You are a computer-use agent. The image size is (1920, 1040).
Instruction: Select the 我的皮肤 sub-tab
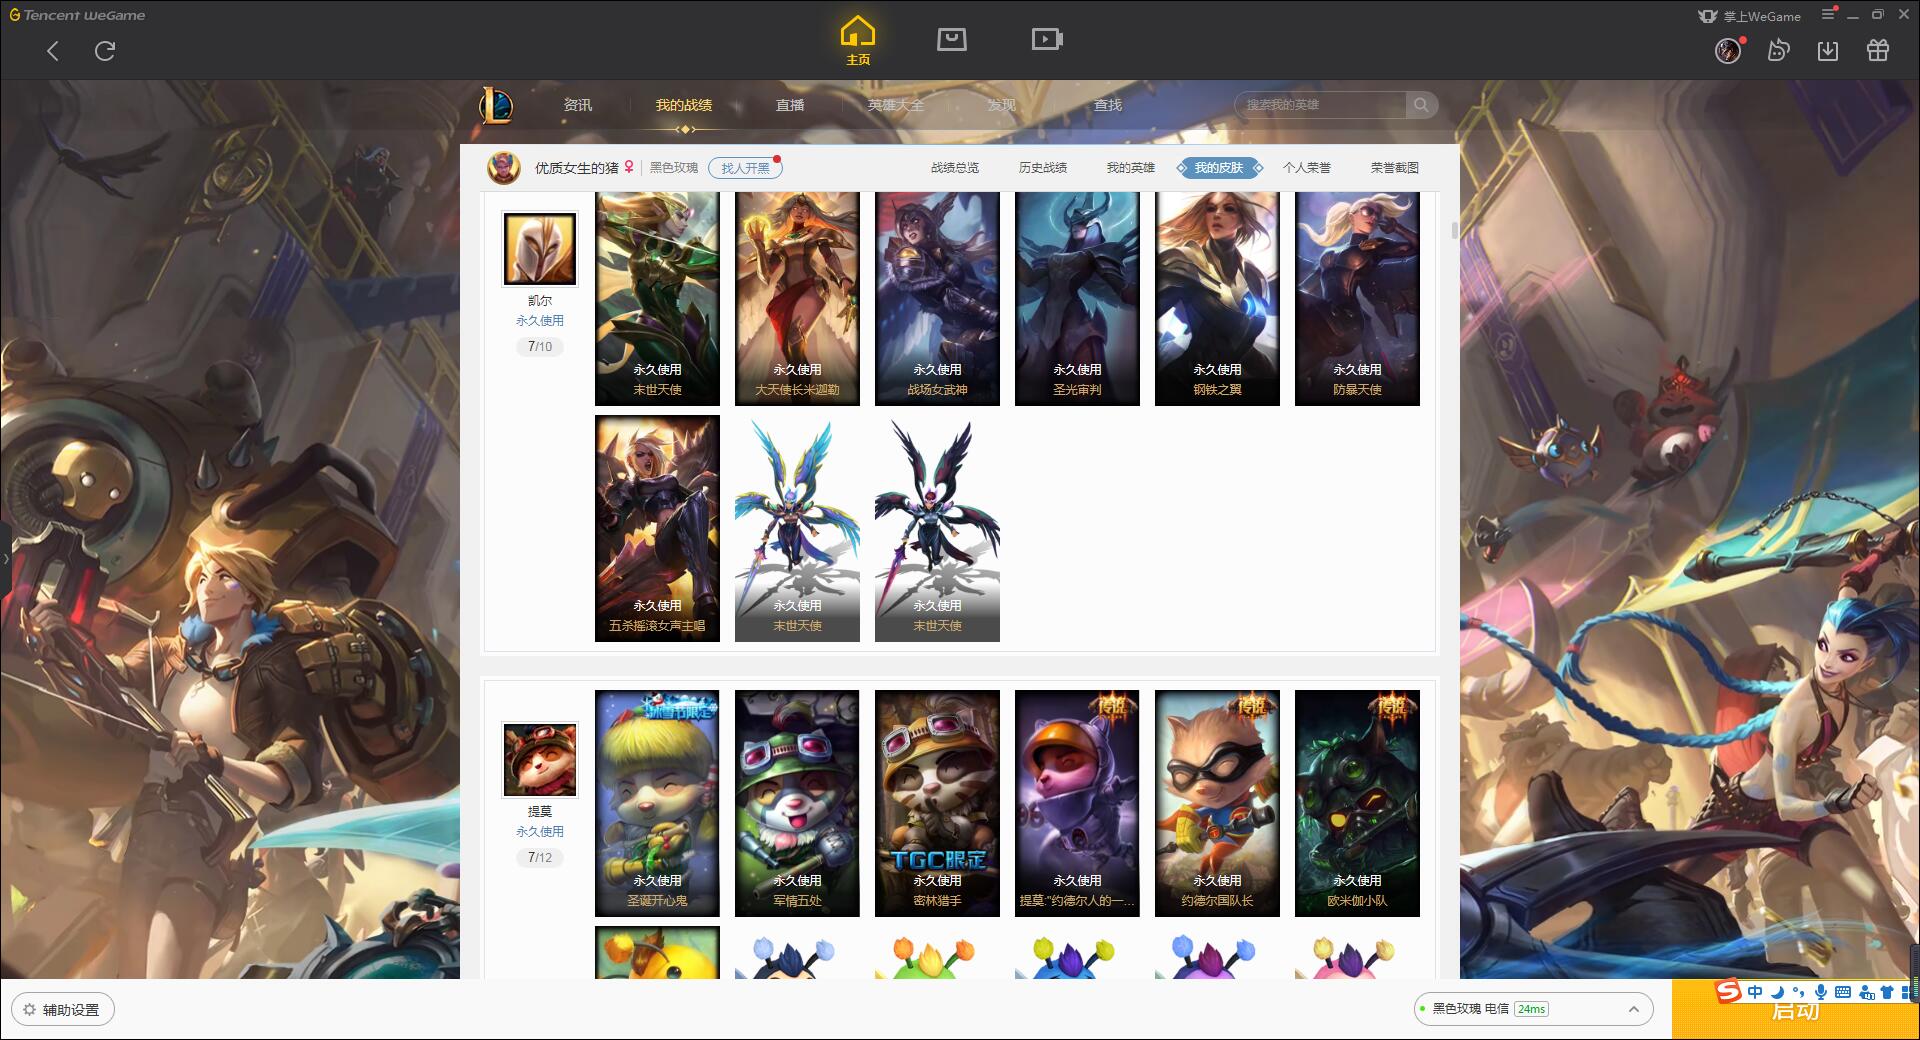1219,168
